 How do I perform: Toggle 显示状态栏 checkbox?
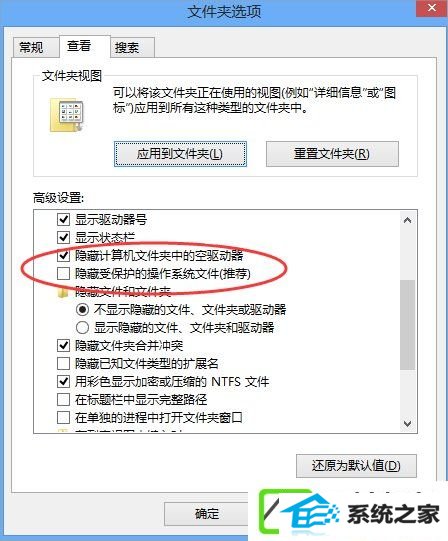pyautogui.click(x=64, y=237)
